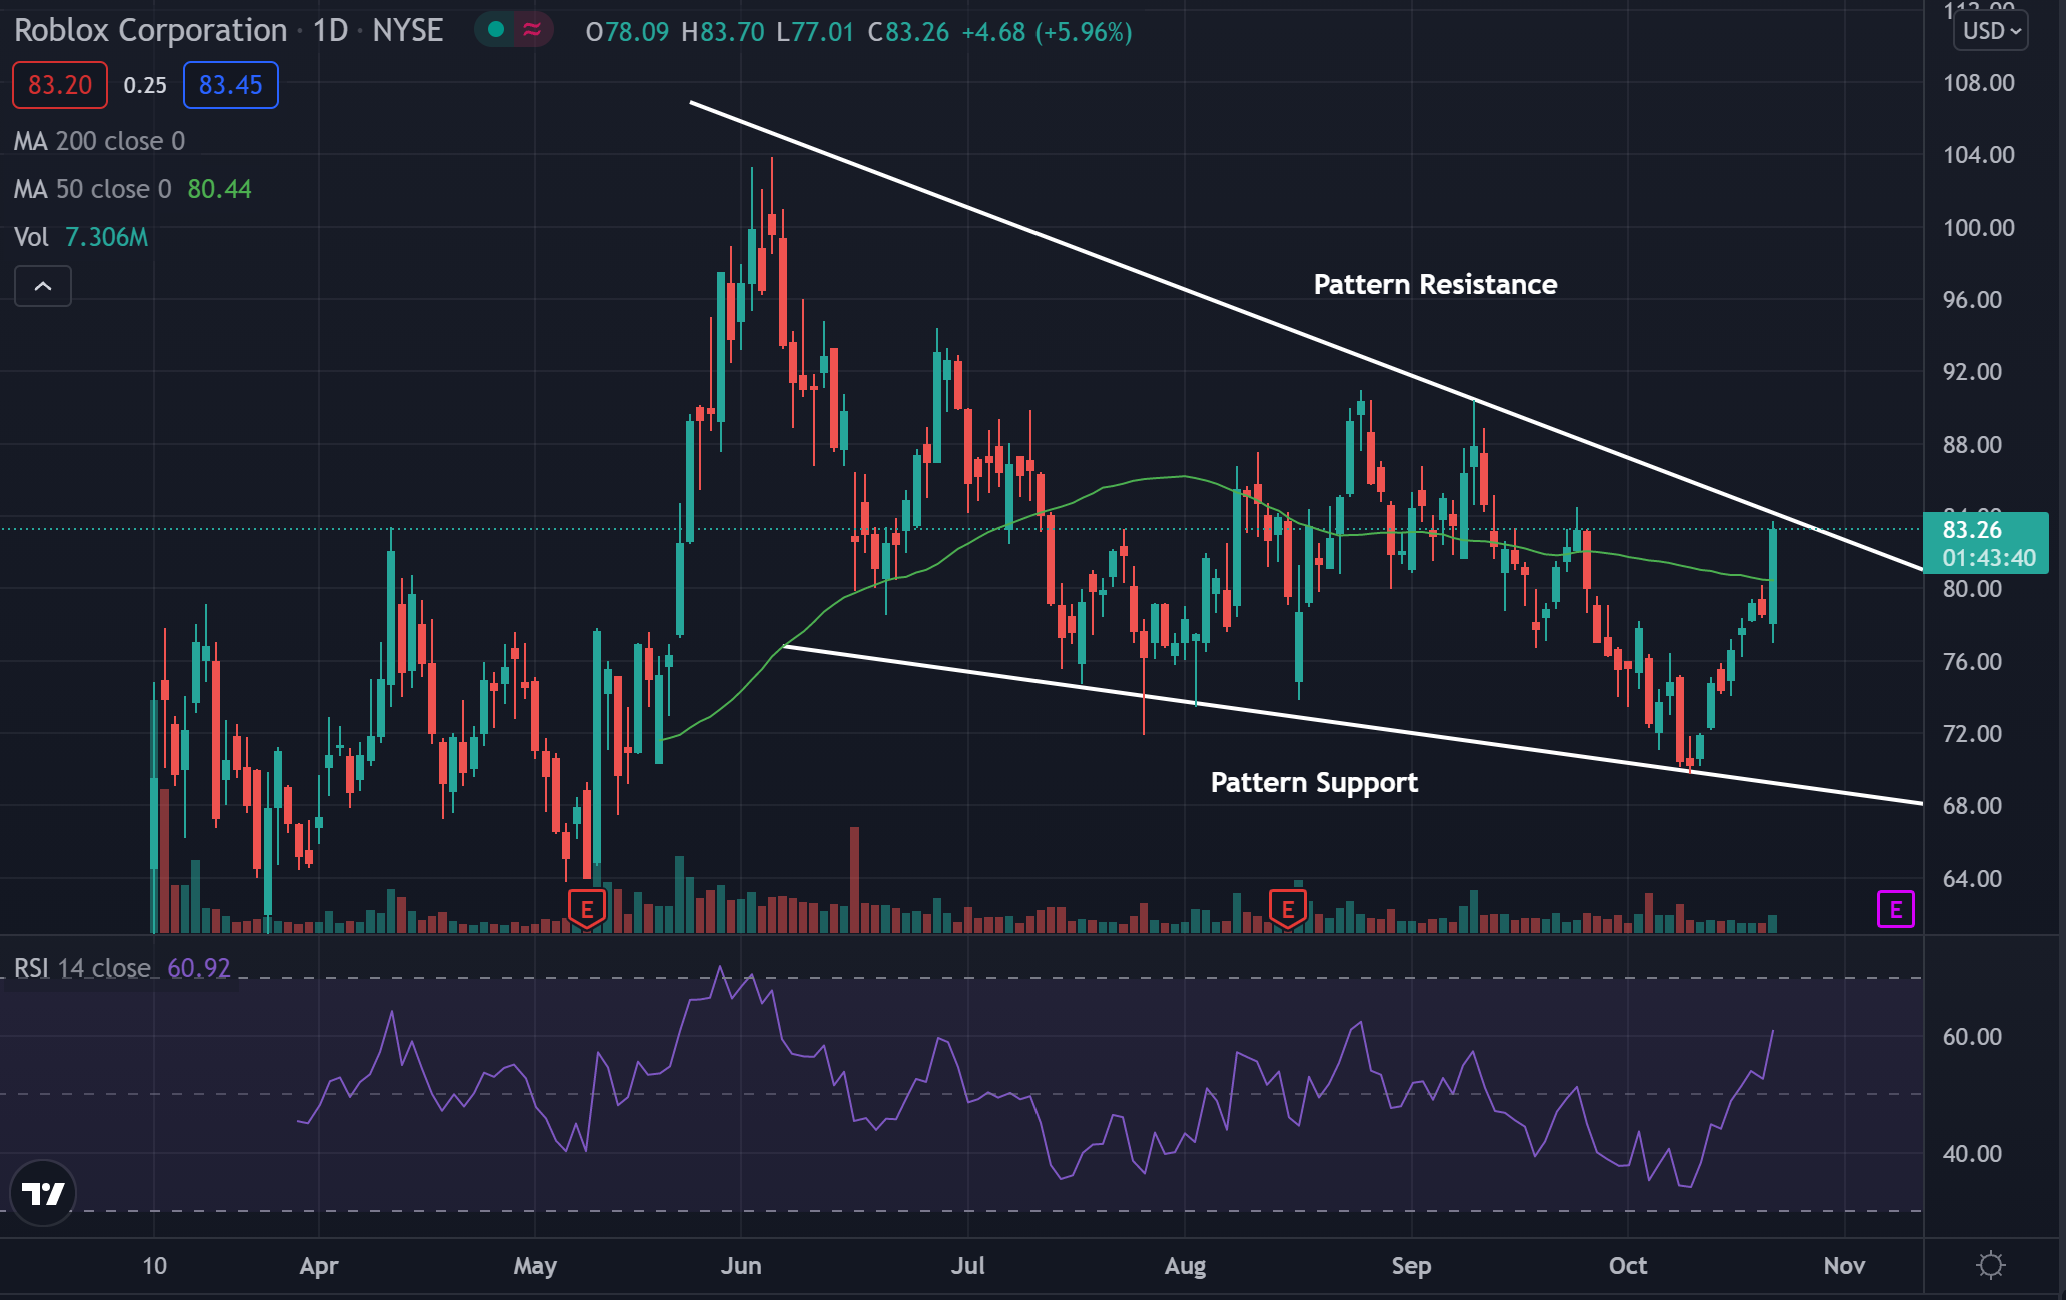Click the 80.44 MA 50 value
Image resolution: width=2066 pixels, height=1300 pixels.
coord(219,189)
